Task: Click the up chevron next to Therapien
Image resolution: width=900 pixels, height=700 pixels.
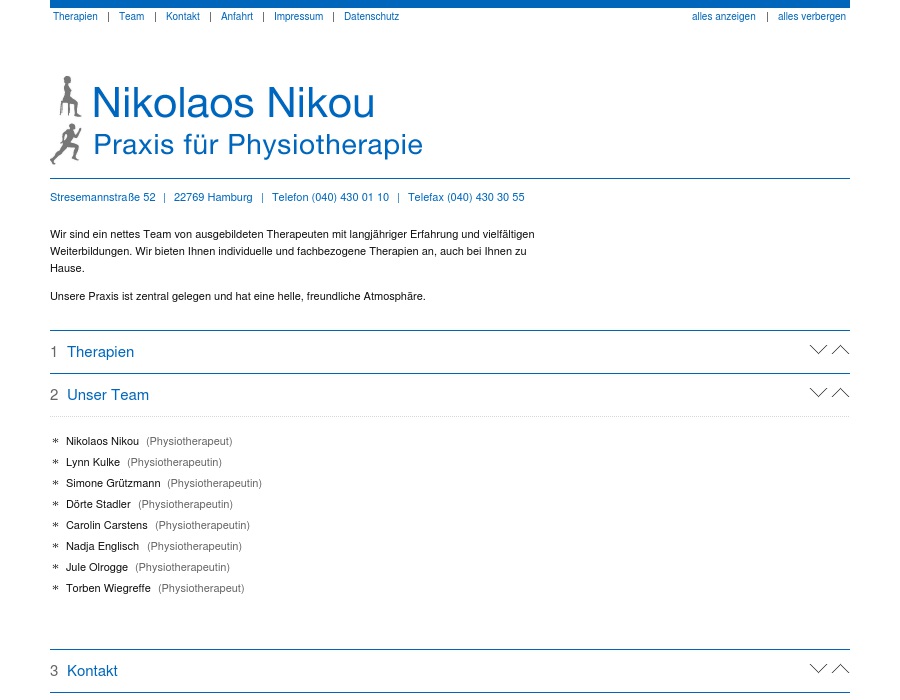Action: (840, 349)
